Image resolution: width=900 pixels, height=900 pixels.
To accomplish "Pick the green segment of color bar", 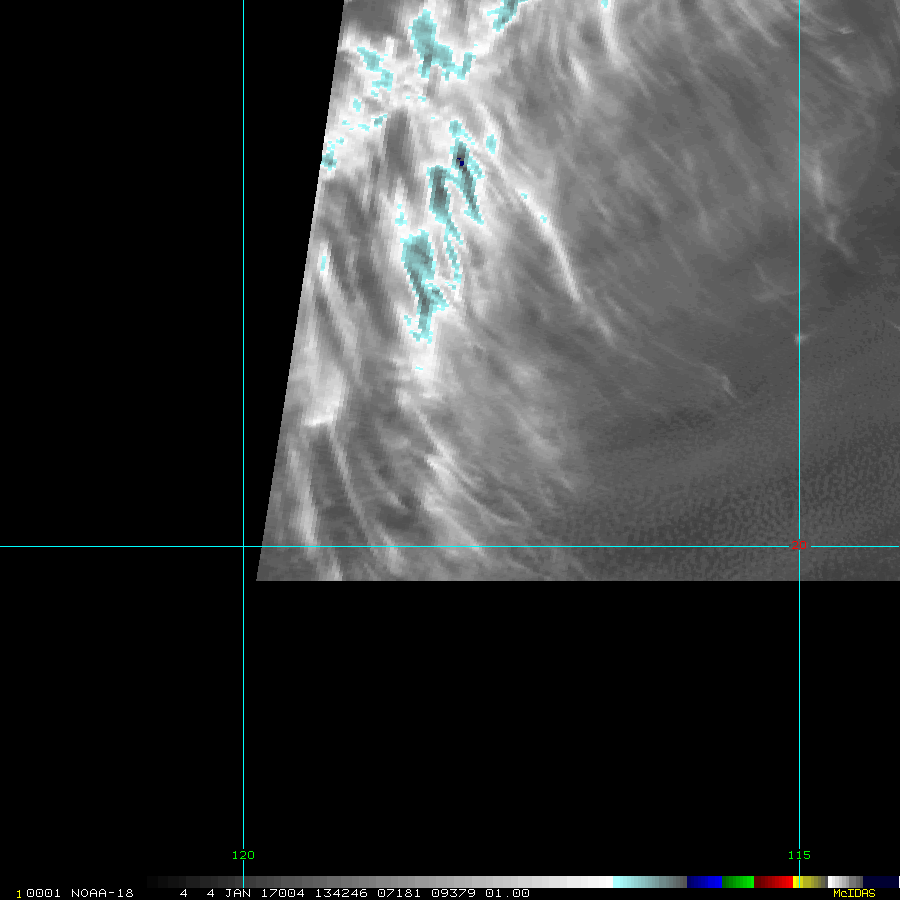I will click(x=738, y=882).
